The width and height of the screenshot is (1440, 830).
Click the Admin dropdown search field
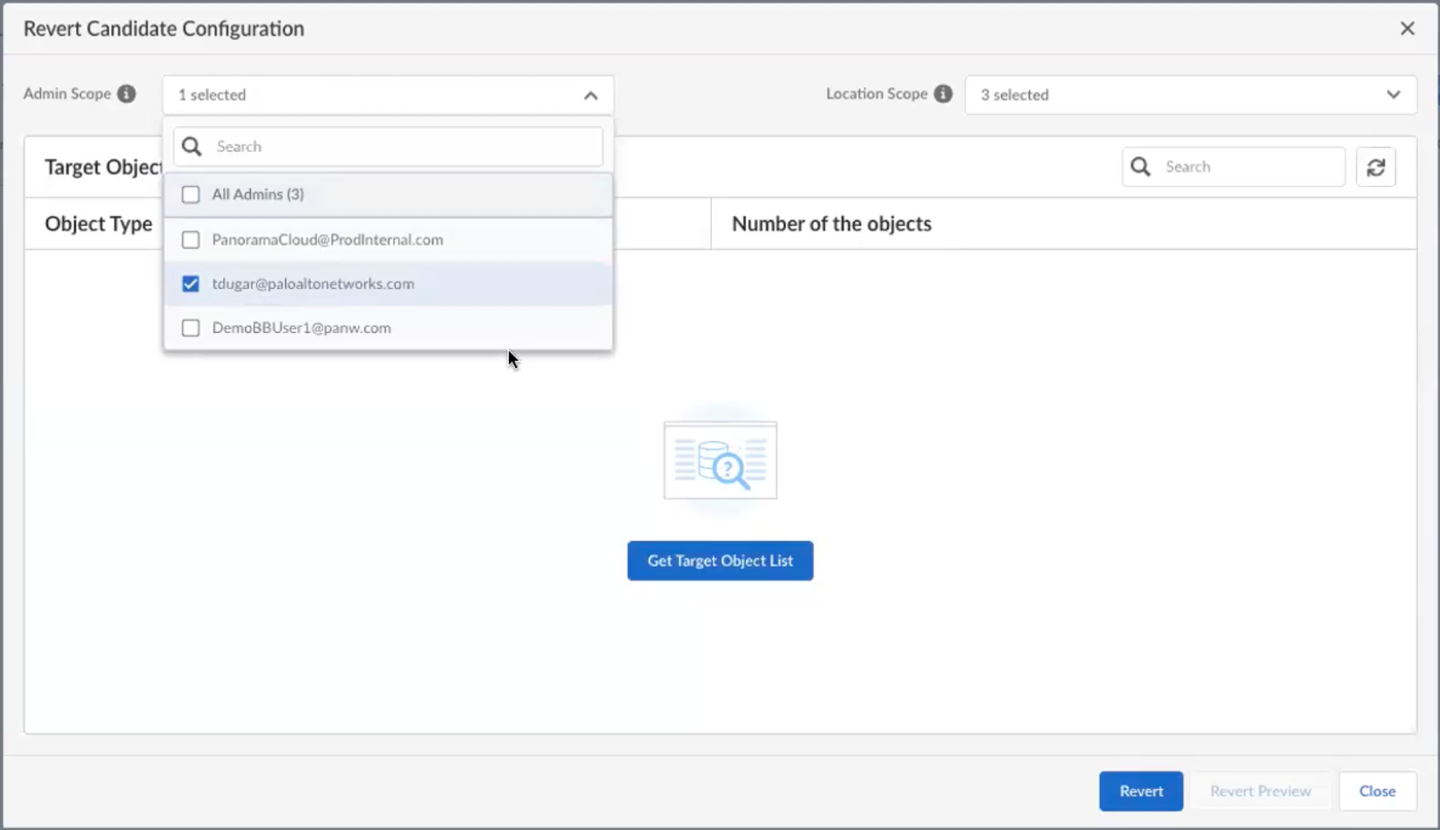point(400,146)
